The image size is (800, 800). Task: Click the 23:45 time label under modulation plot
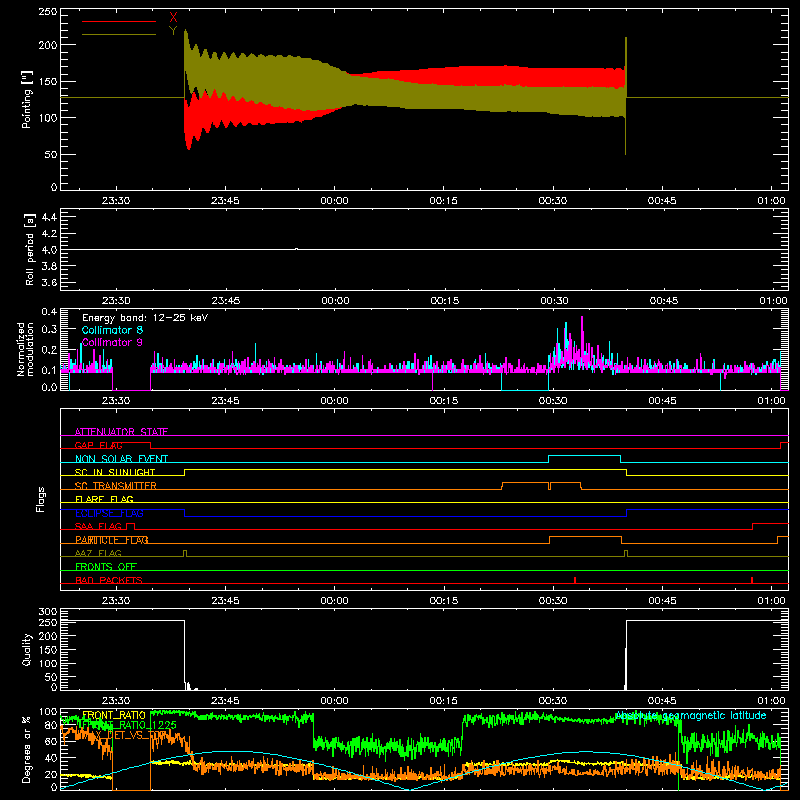225,401
